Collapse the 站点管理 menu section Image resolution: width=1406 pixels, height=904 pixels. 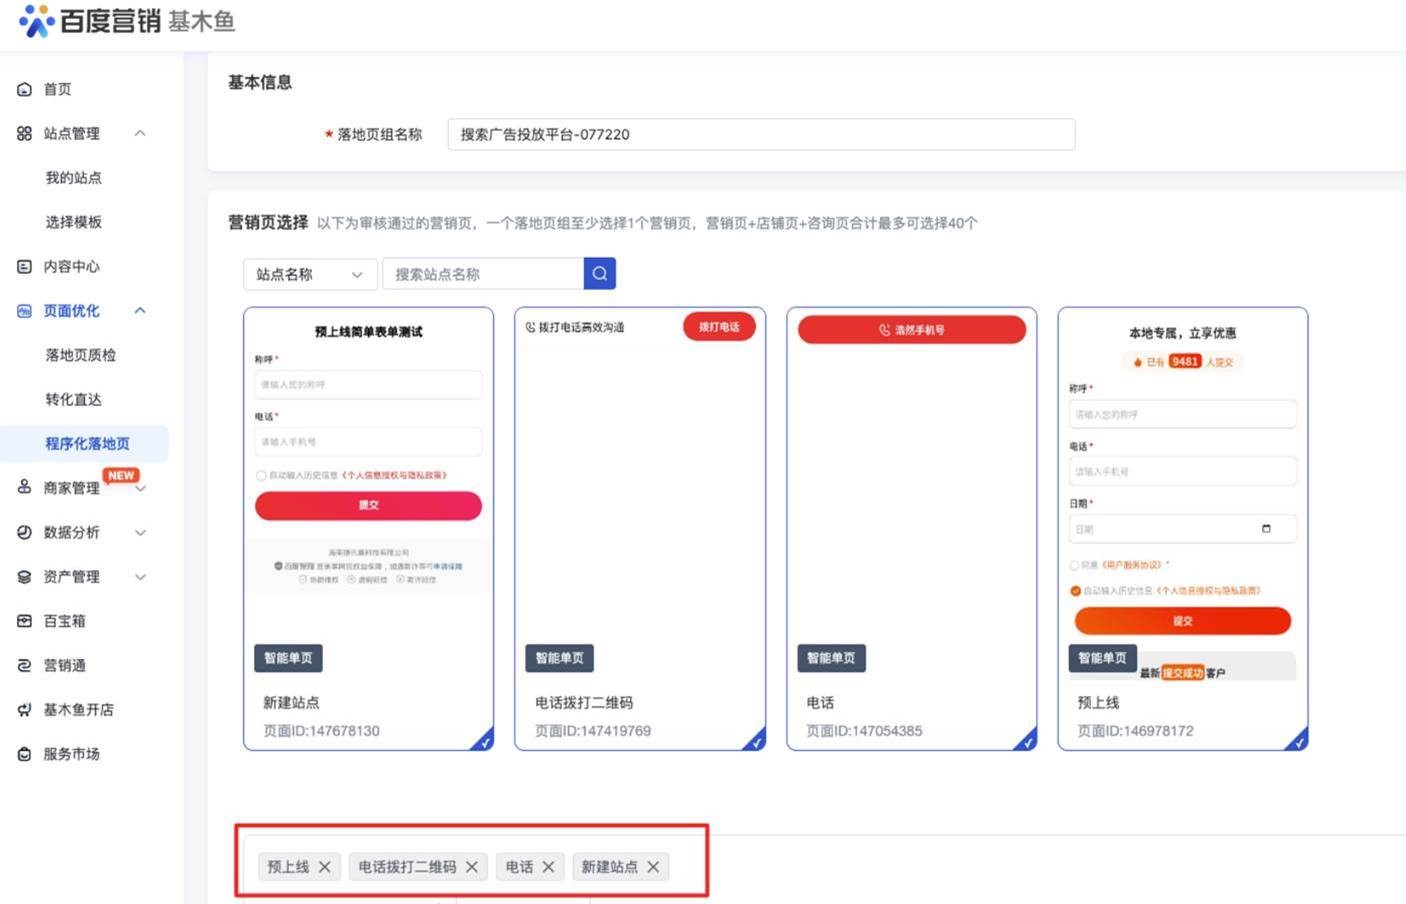[x=140, y=133]
